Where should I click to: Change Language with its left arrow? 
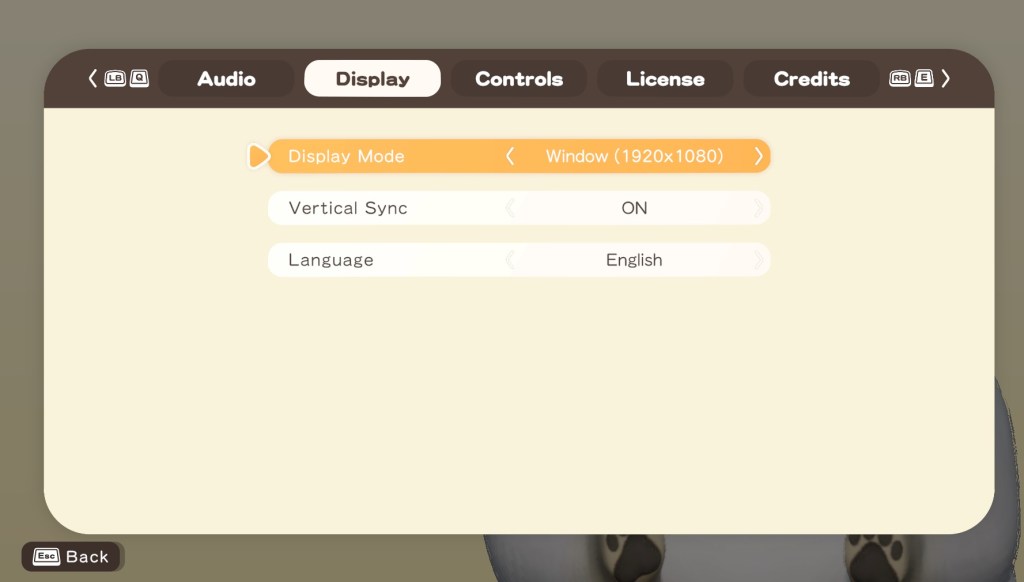pos(511,260)
